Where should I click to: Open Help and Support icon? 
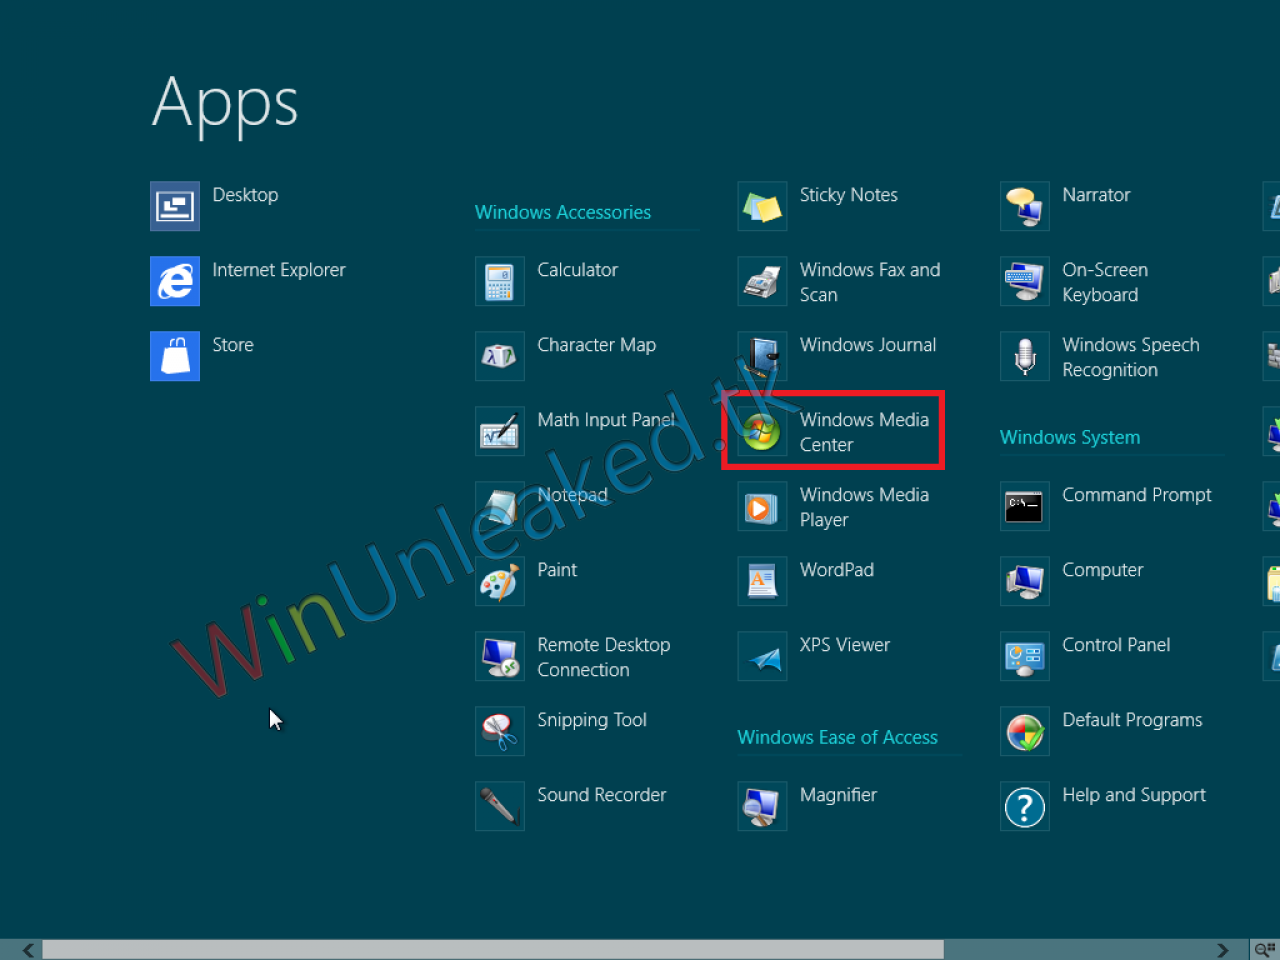(x=1025, y=806)
